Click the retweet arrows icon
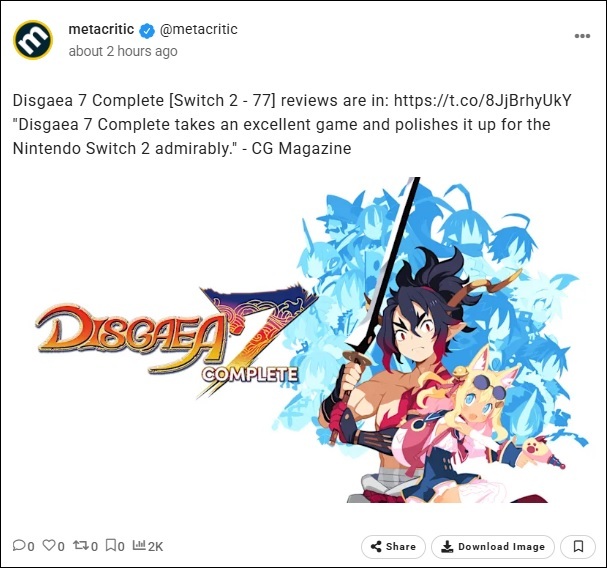This screenshot has height=568, width=607. [x=81, y=545]
